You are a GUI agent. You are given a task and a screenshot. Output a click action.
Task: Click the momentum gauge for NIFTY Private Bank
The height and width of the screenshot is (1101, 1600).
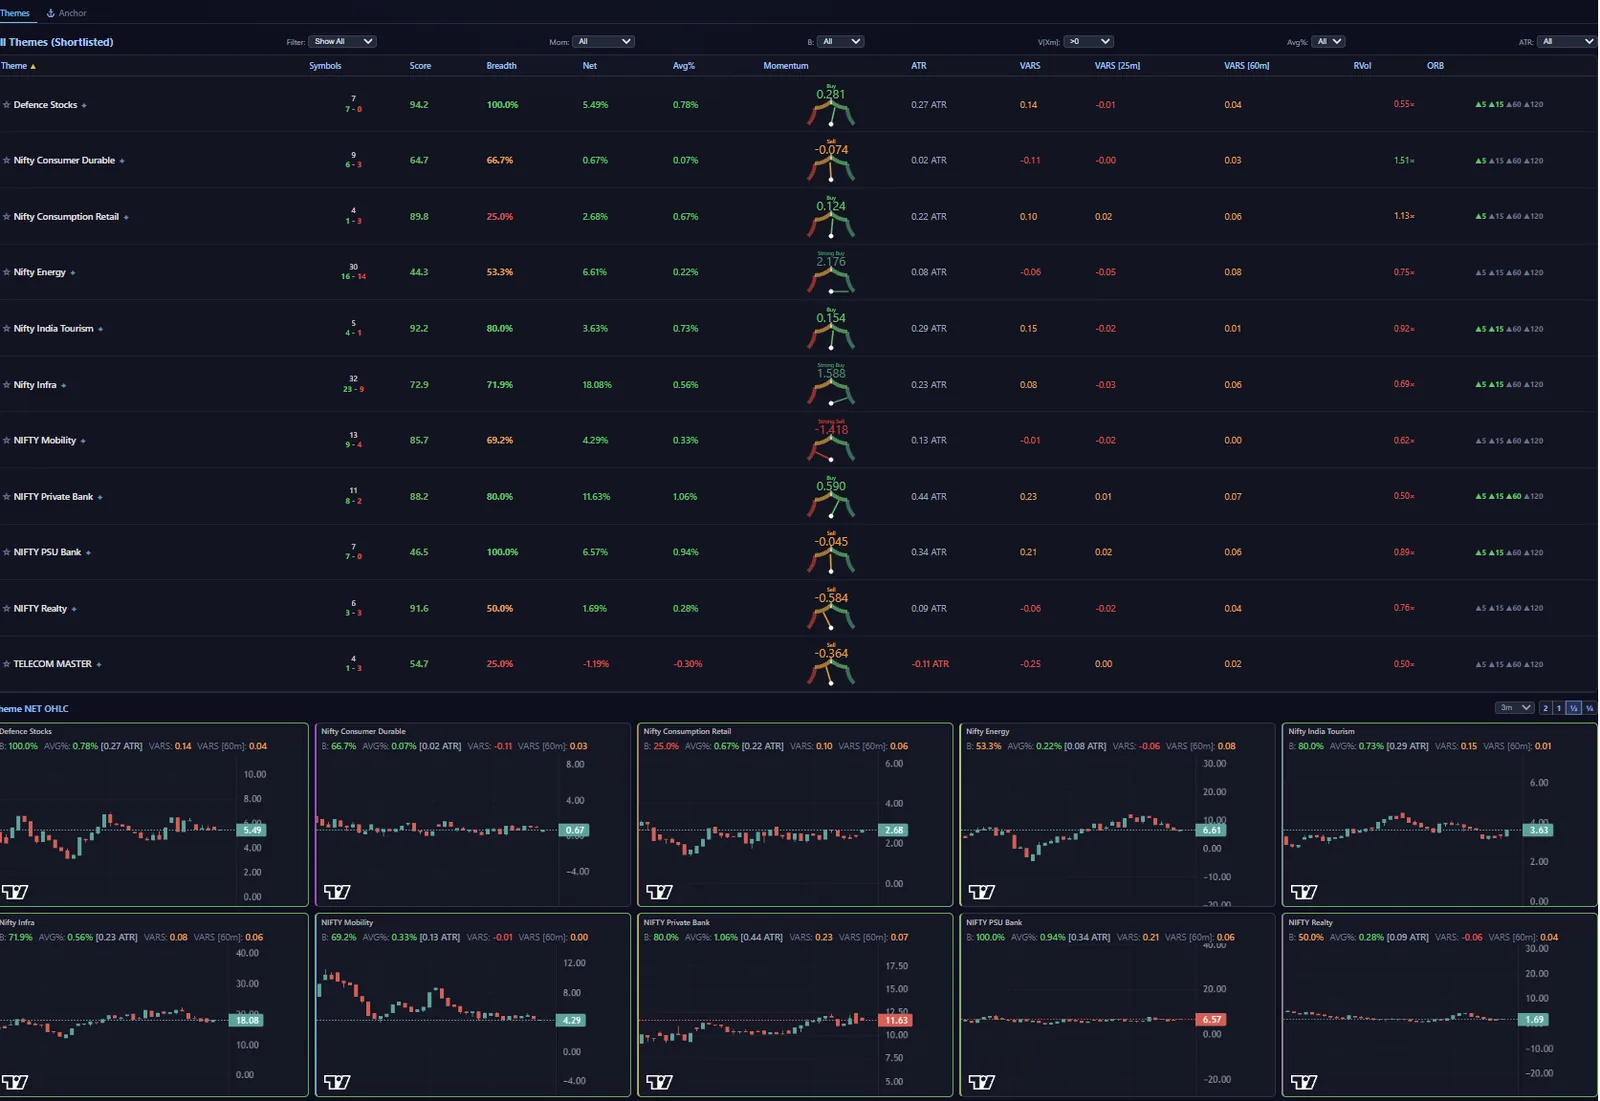pos(831,497)
